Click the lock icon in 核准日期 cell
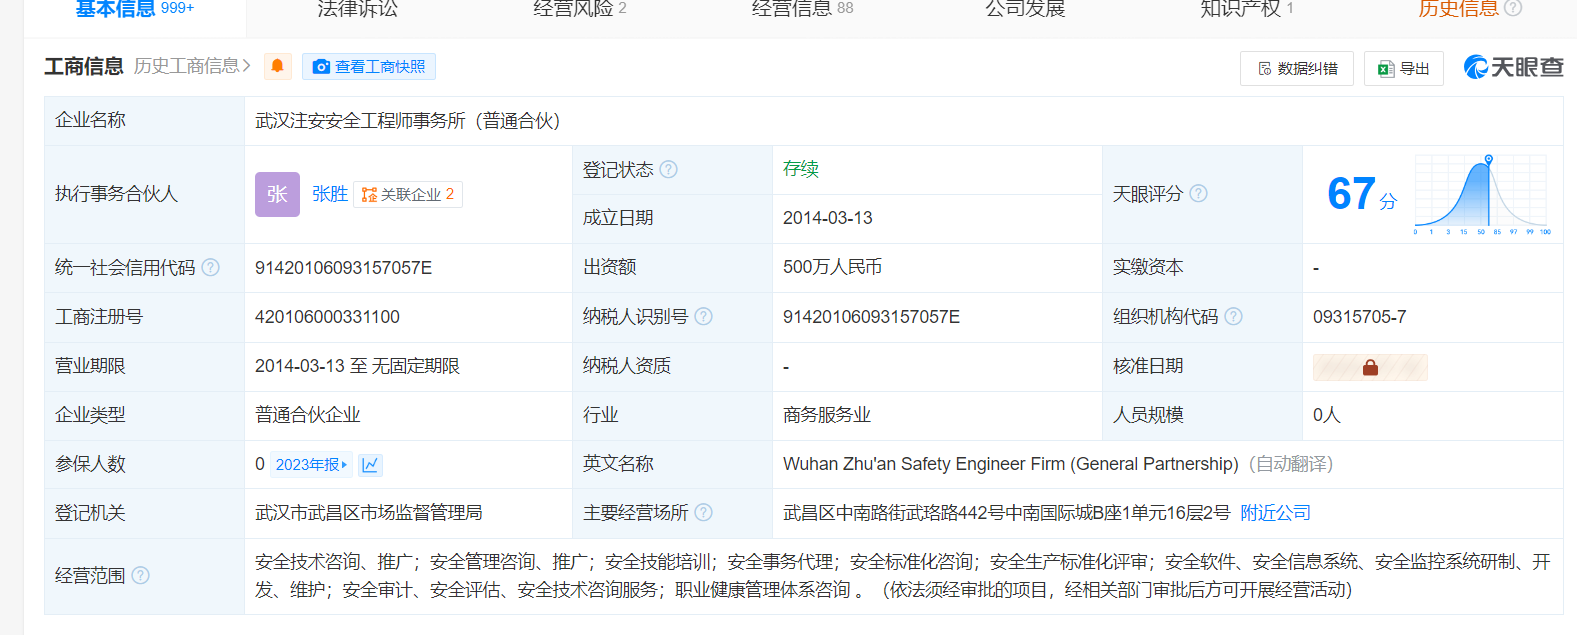This screenshot has width=1577, height=635. coord(1370,367)
